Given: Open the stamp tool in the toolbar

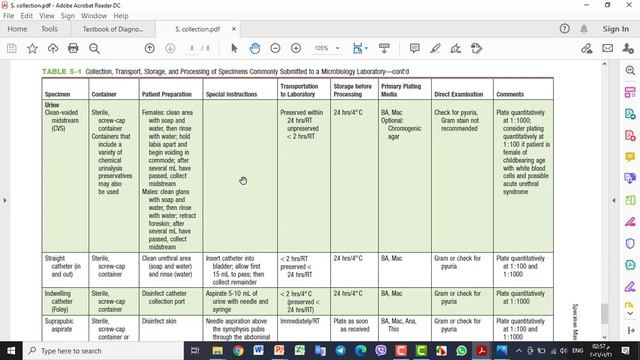Looking at the screenshot, I should 476,48.
